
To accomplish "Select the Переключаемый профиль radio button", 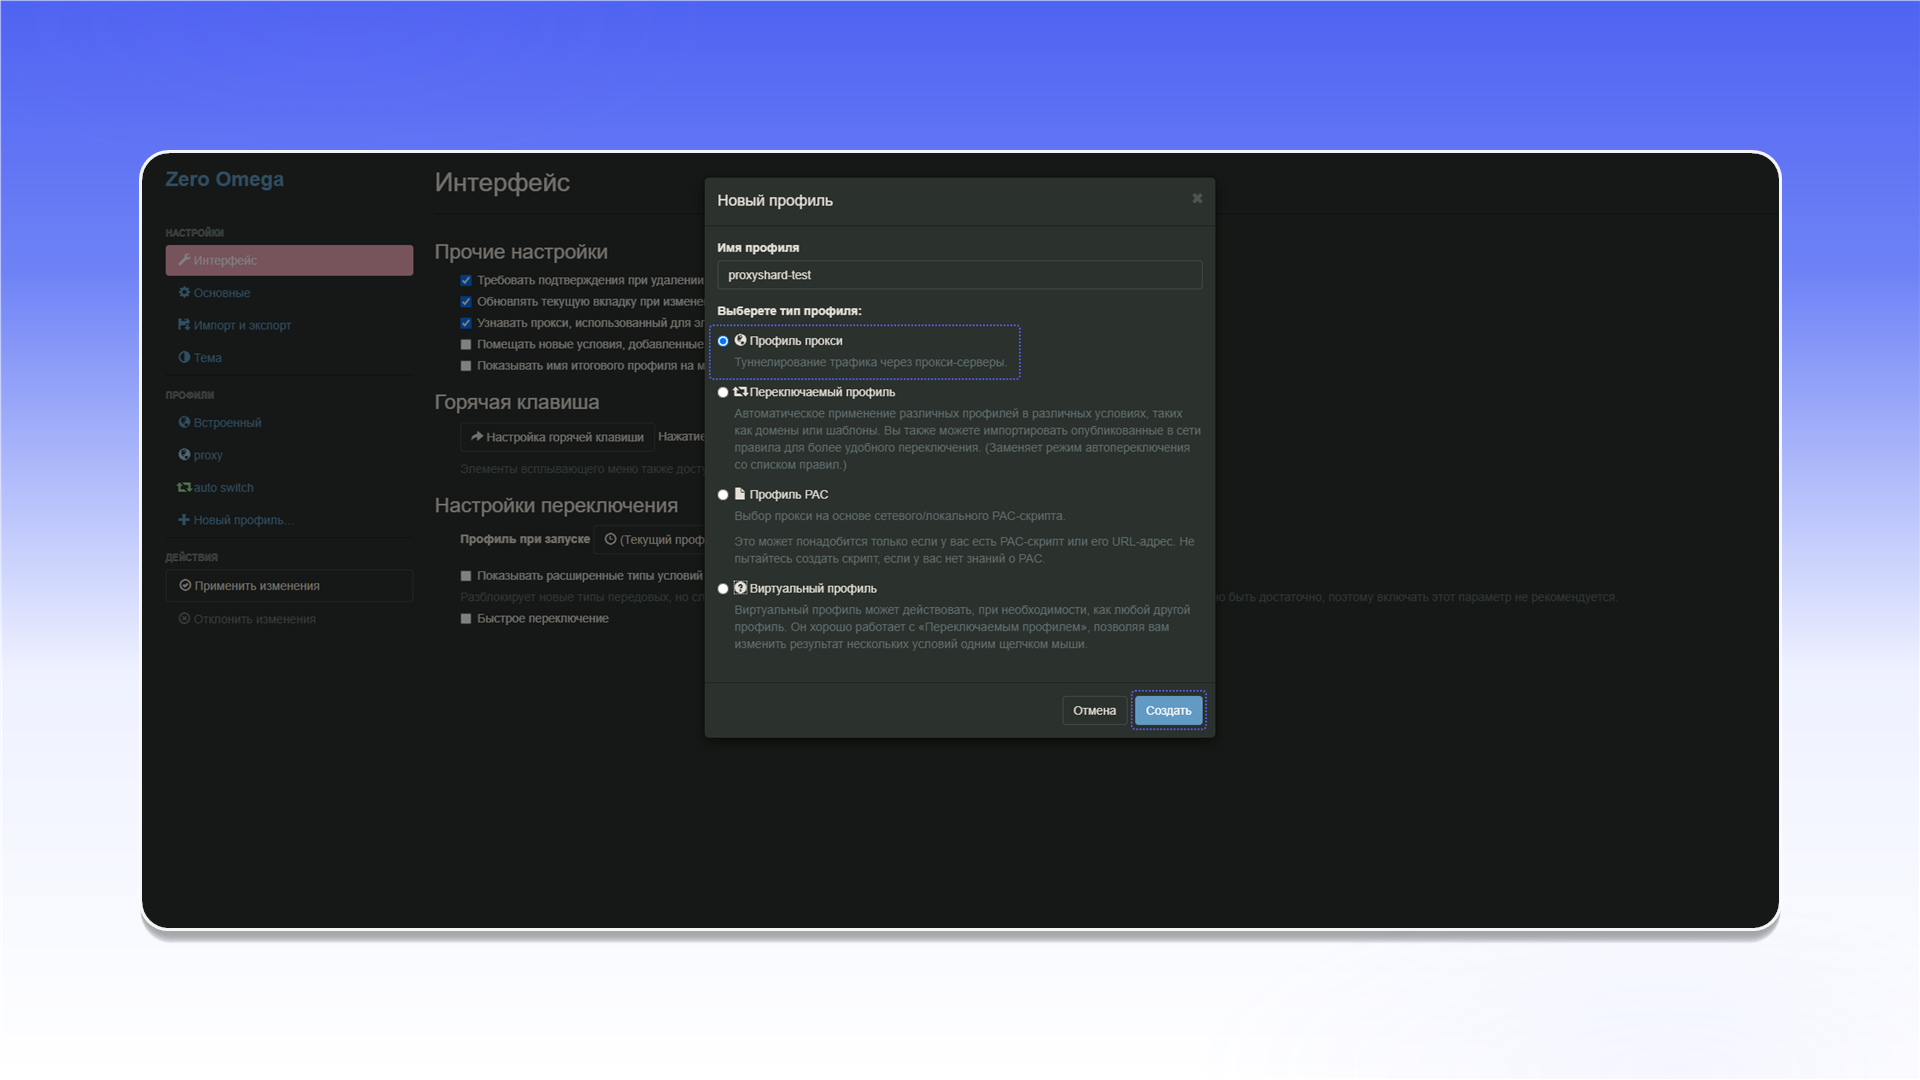I will point(723,393).
